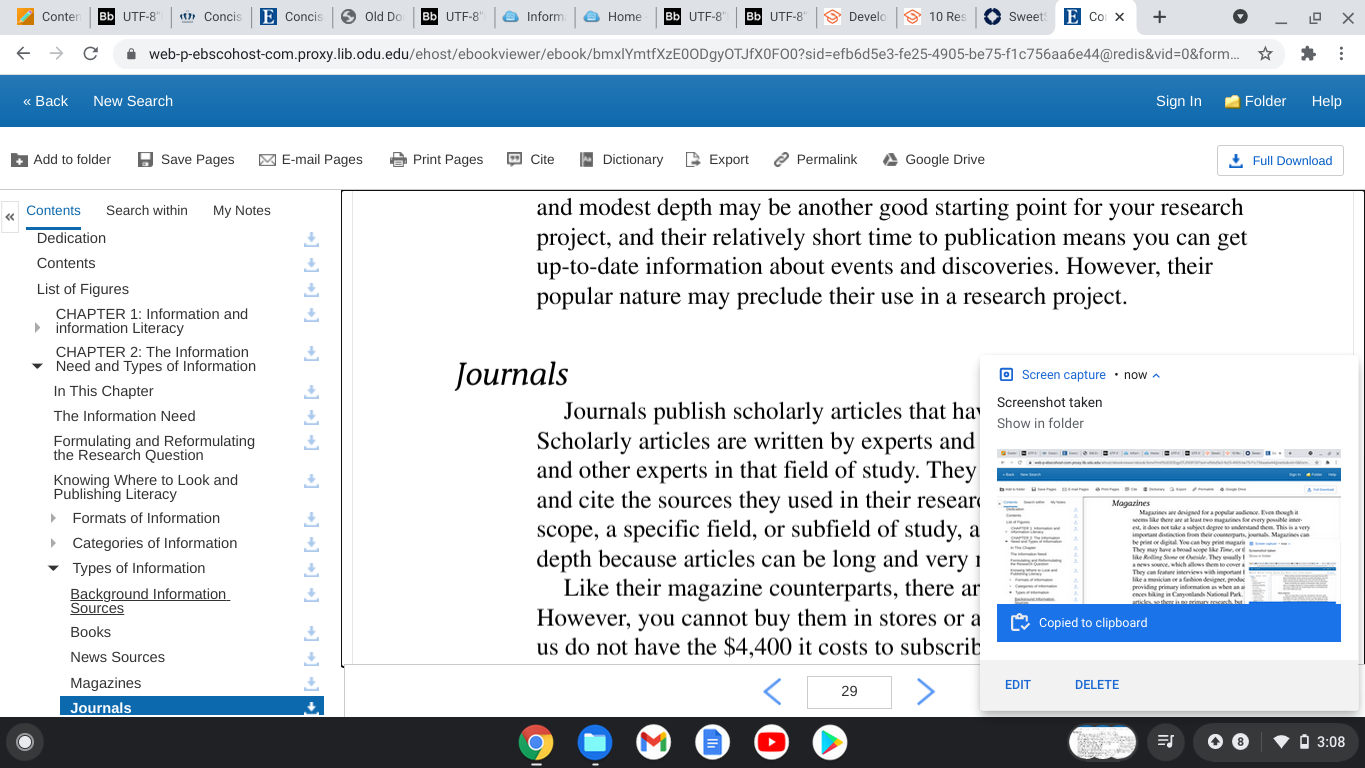Download the Magazines section

(x=312, y=684)
